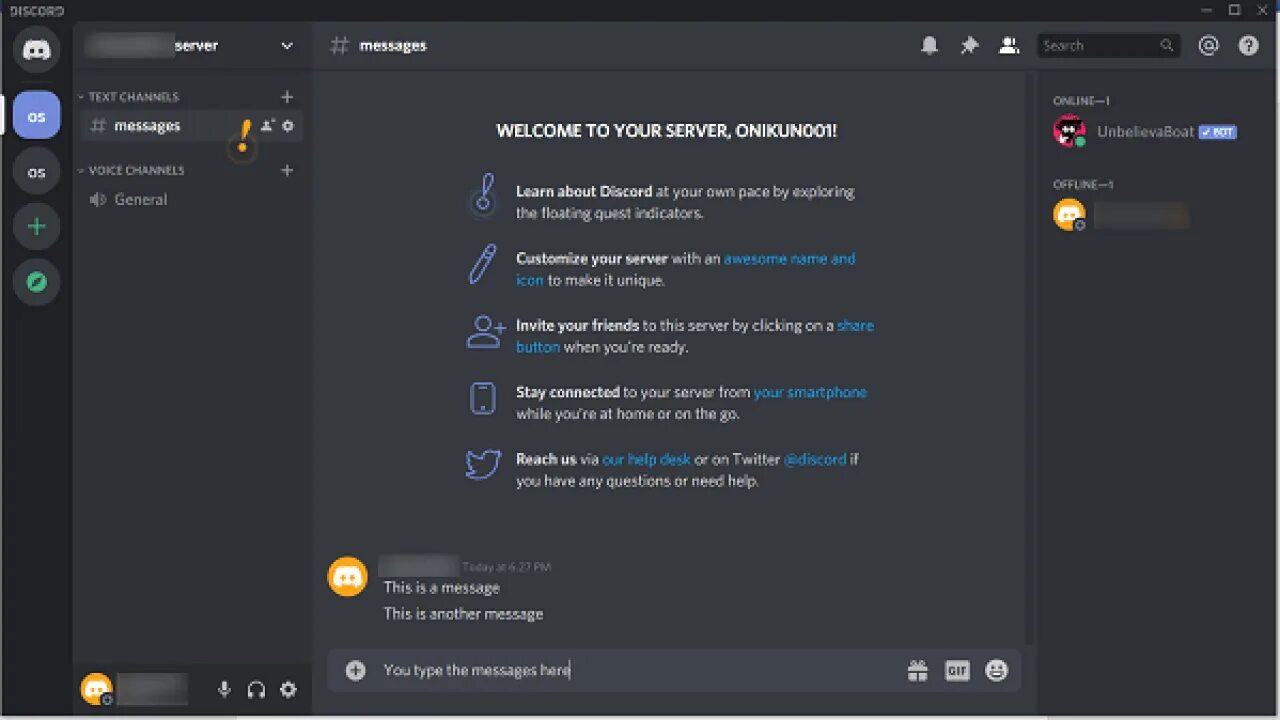Create a new voice channel with the plus icon
The height and width of the screenshot is (720, 1280).
pos(287,170)
